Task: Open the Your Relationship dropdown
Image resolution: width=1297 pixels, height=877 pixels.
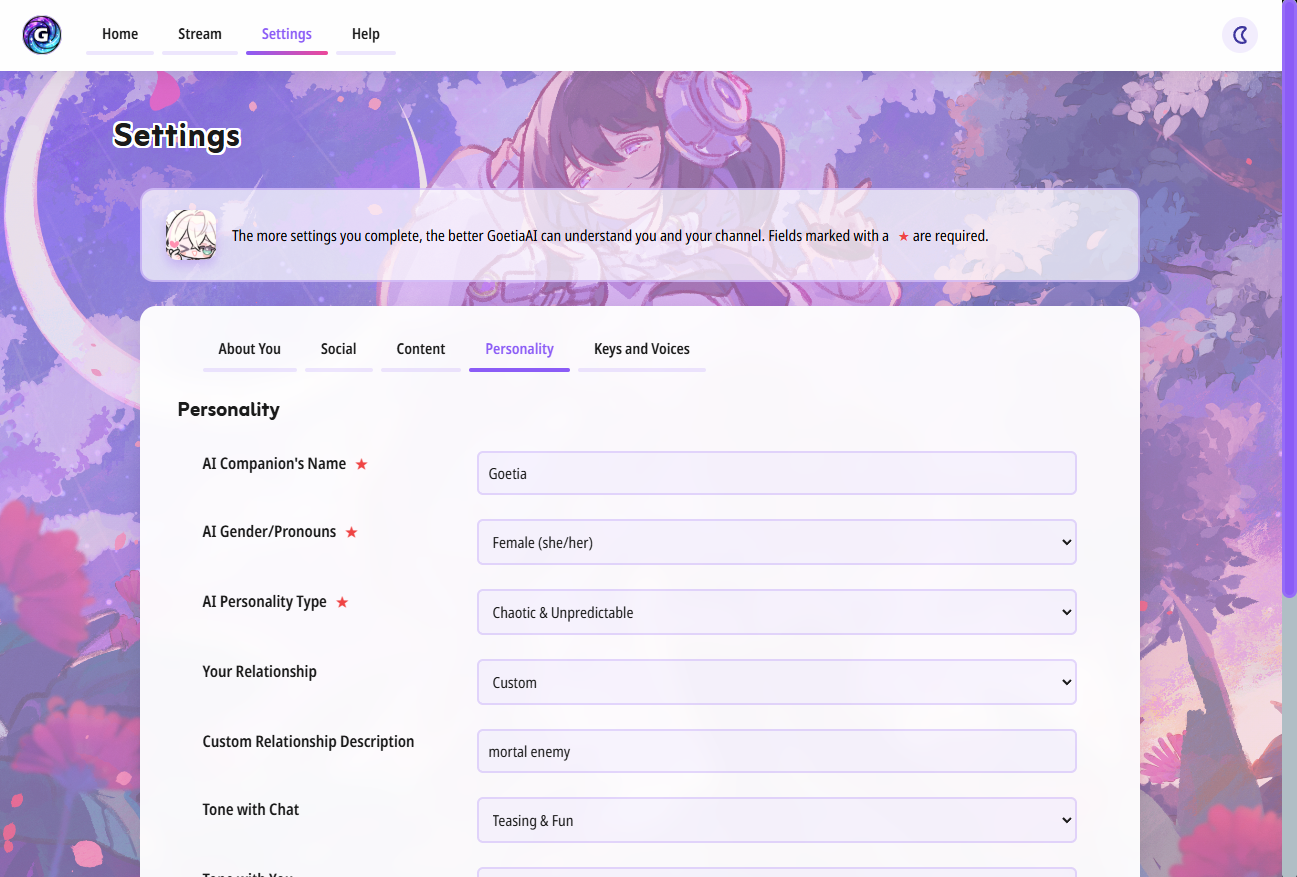Action: click(776, 681)
